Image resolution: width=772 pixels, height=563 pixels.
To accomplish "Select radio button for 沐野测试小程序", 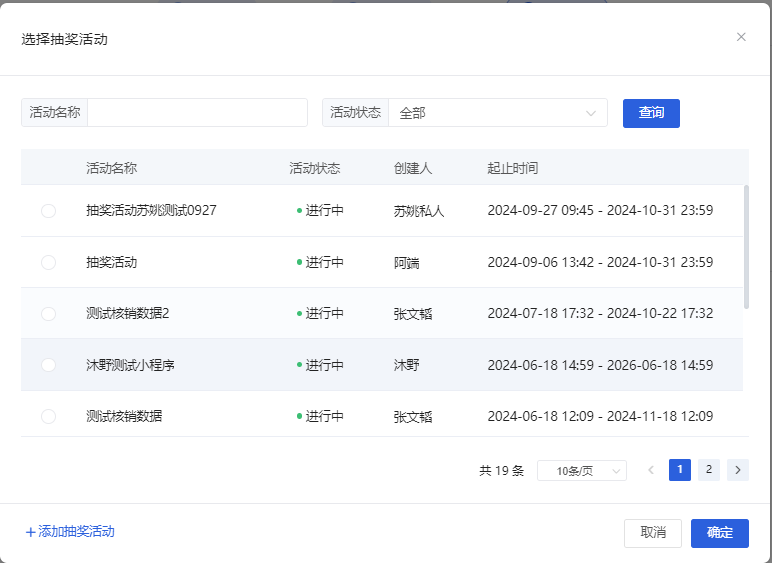I will coord(48,365).
